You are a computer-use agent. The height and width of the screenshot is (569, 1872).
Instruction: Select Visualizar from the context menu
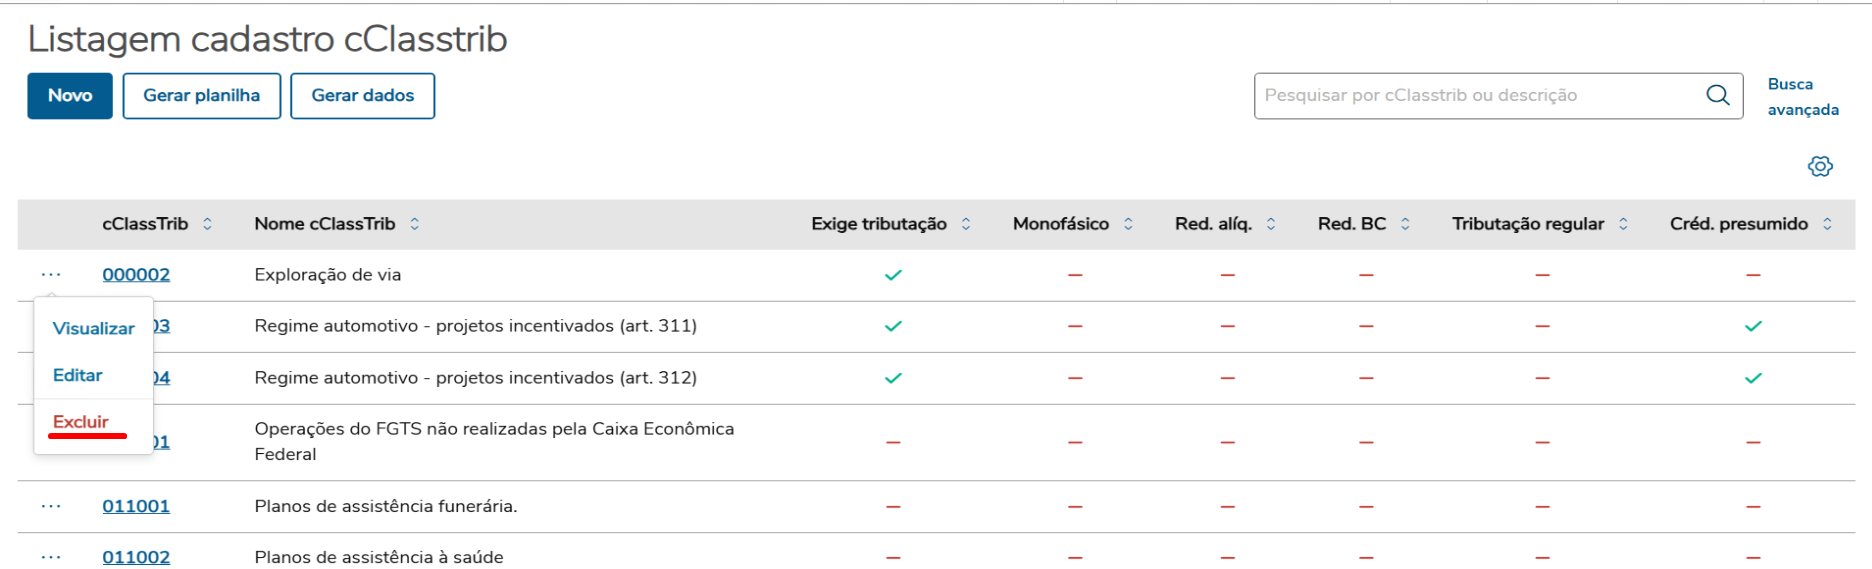coord(93,329)
